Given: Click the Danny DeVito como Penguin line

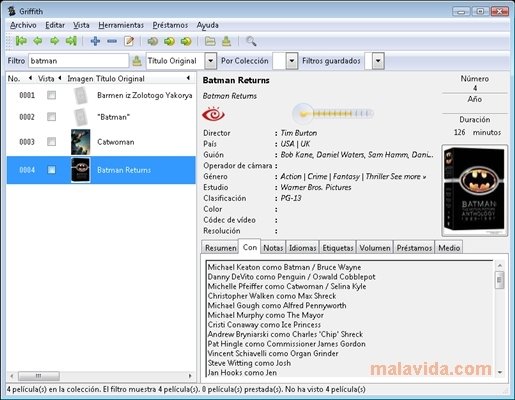Looking at the screenshot, I should (x=291, y=277).
